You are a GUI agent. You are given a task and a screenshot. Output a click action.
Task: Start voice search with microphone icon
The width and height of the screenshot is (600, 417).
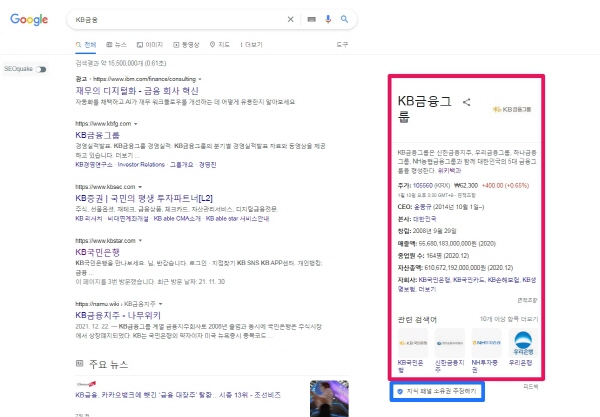(328, 19)
